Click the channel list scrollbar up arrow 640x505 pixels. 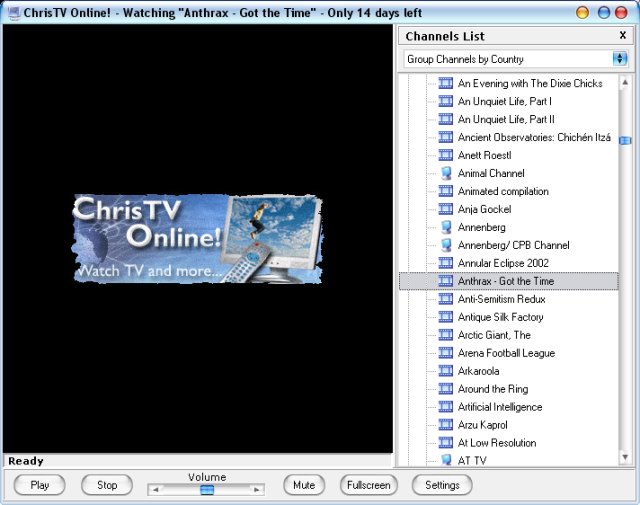(x=625, y=83)
